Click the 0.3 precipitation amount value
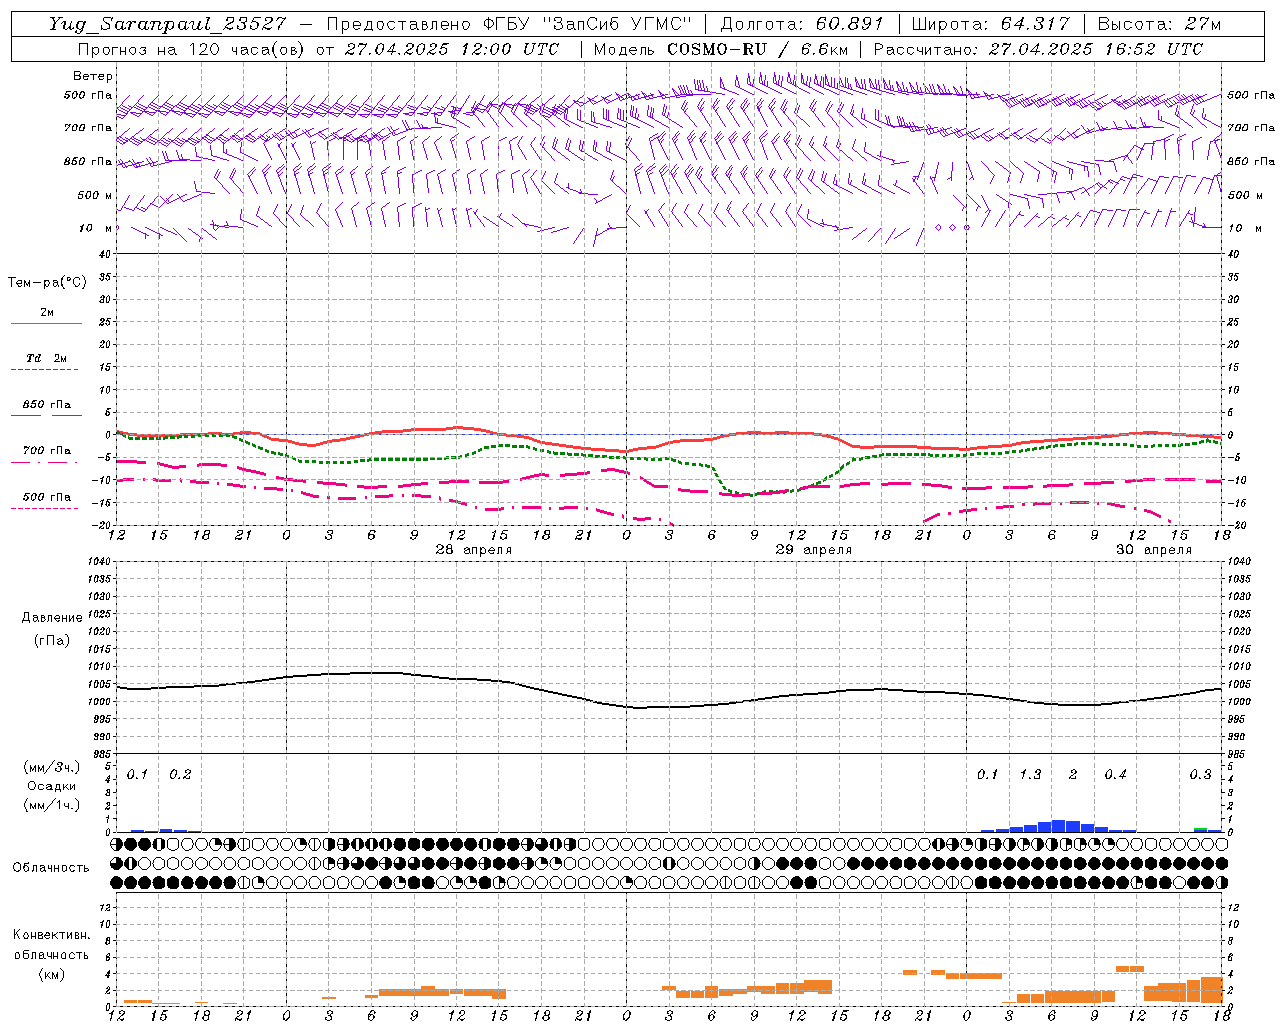 pos(1200,774)
